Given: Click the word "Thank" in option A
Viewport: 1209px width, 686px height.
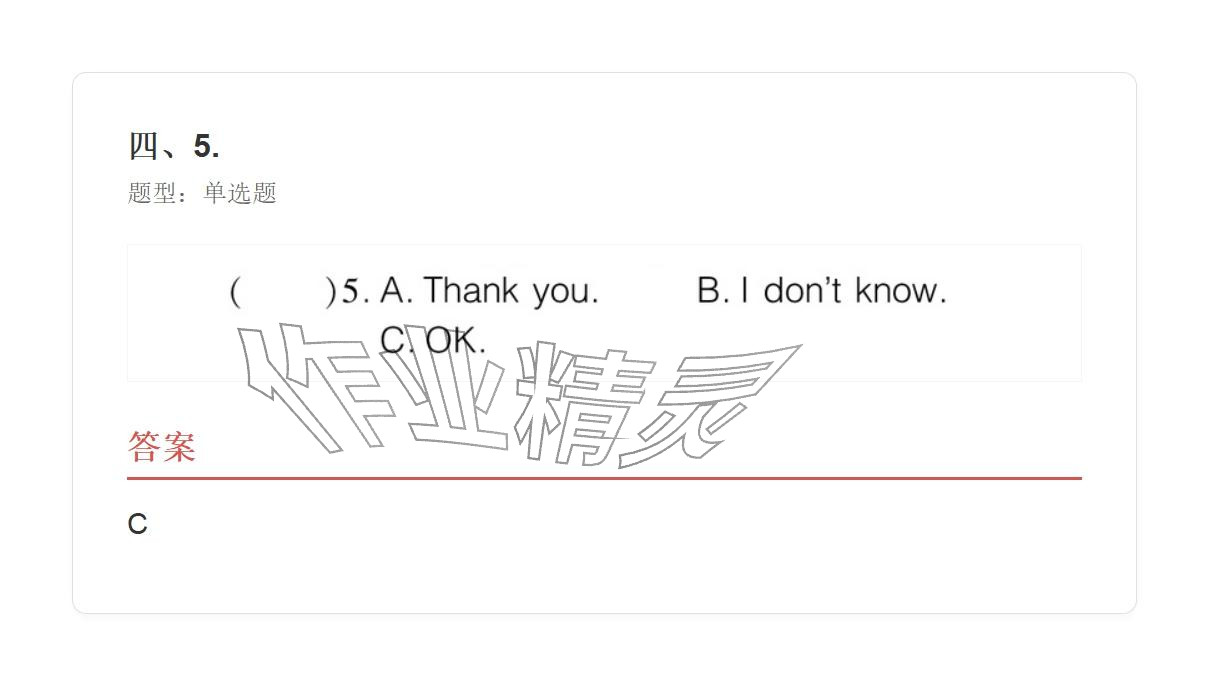Looking at the screenshot, I should (x=470, y=291).
